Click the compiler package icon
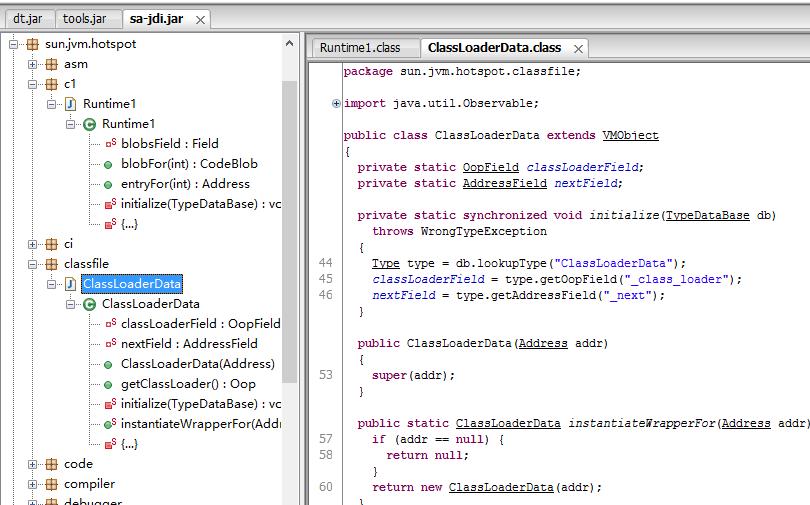The image size is (810, 505). [x=51, y=484]
